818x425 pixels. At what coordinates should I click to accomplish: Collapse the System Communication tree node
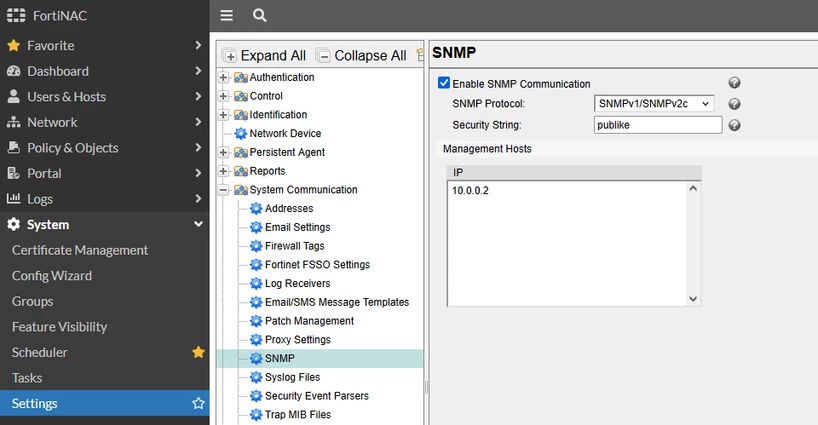pyautogui.click(x=223, y=190)
